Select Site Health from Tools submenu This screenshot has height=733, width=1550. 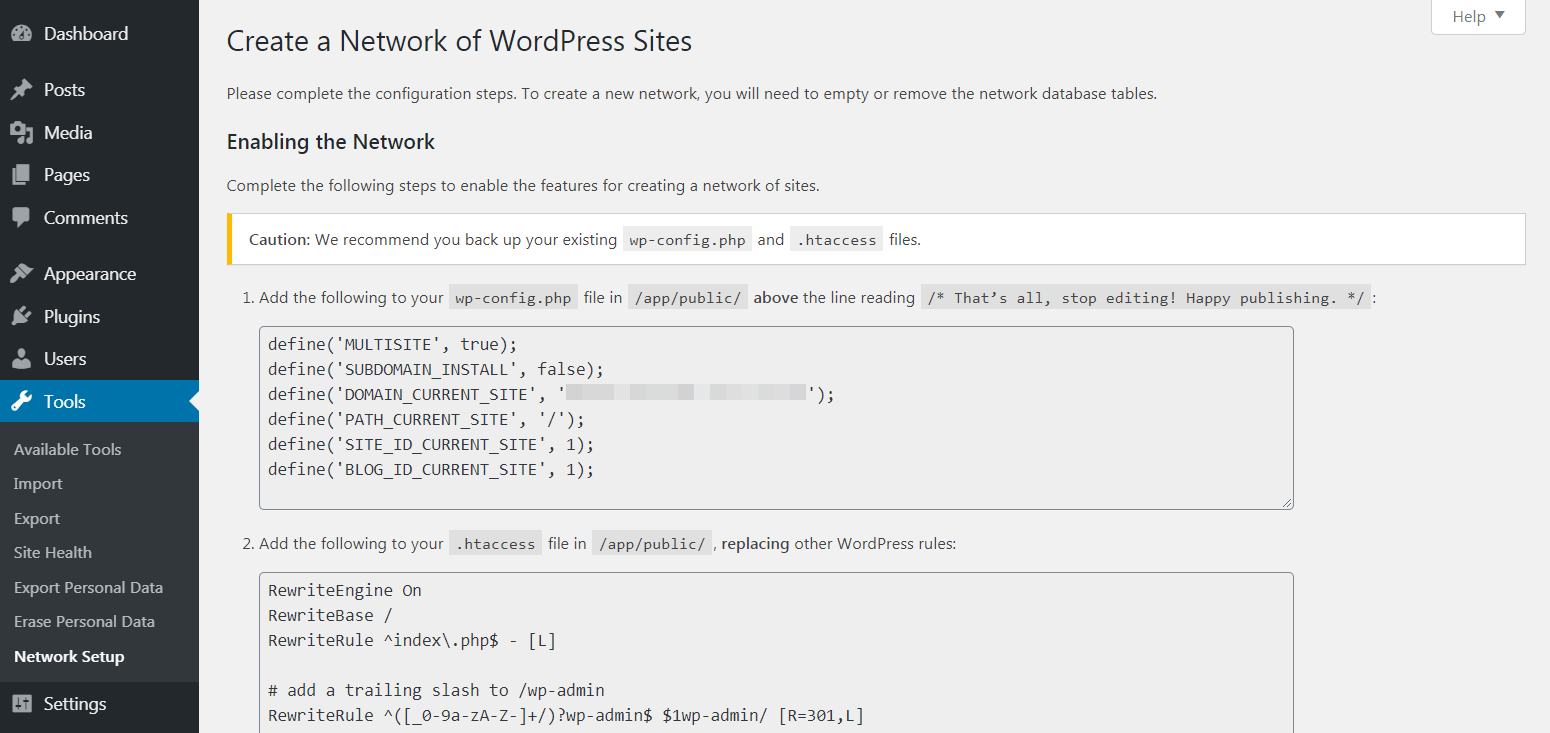[x=52, y=552]
